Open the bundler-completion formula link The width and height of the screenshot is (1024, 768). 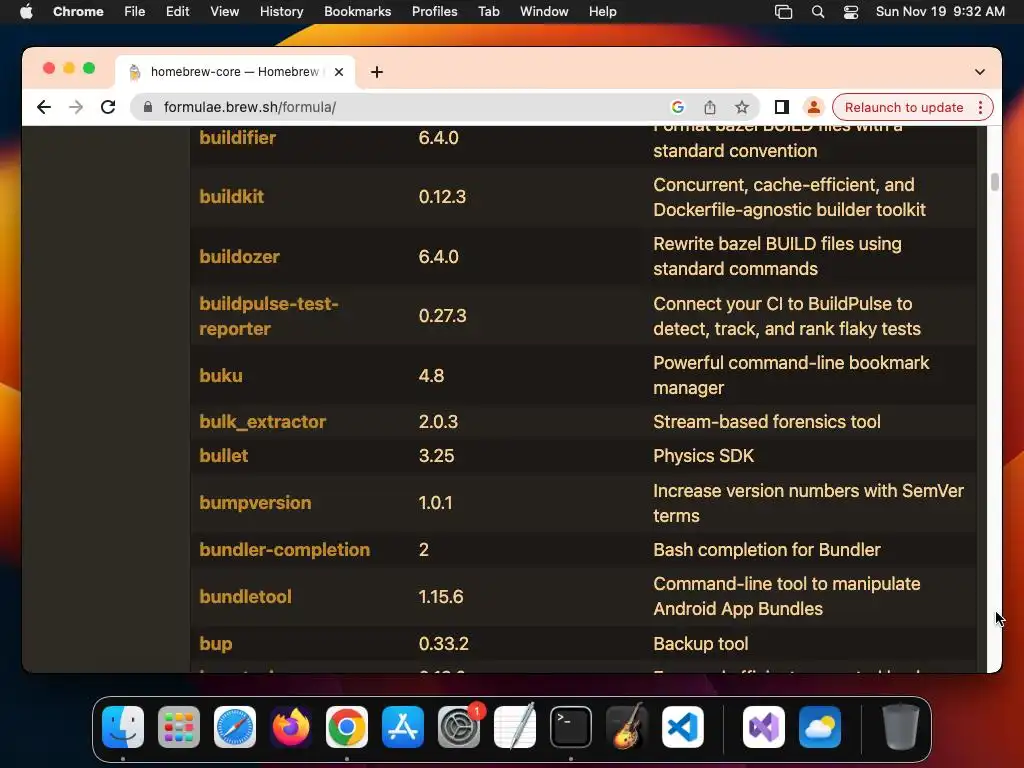[x=285, y=550]
